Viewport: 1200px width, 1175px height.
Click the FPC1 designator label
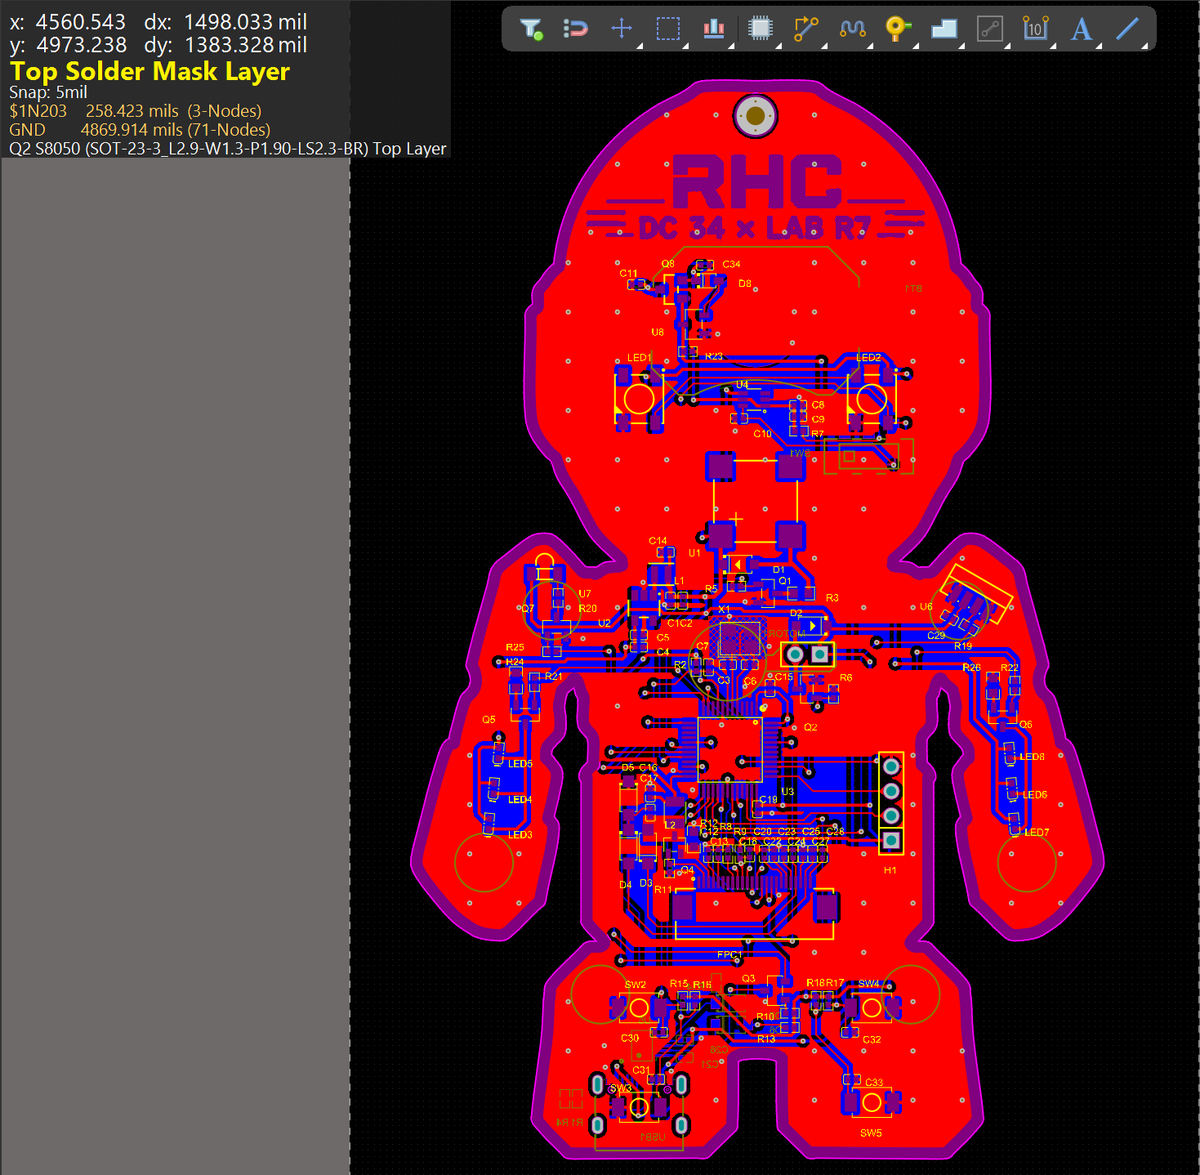pos(729,956)
